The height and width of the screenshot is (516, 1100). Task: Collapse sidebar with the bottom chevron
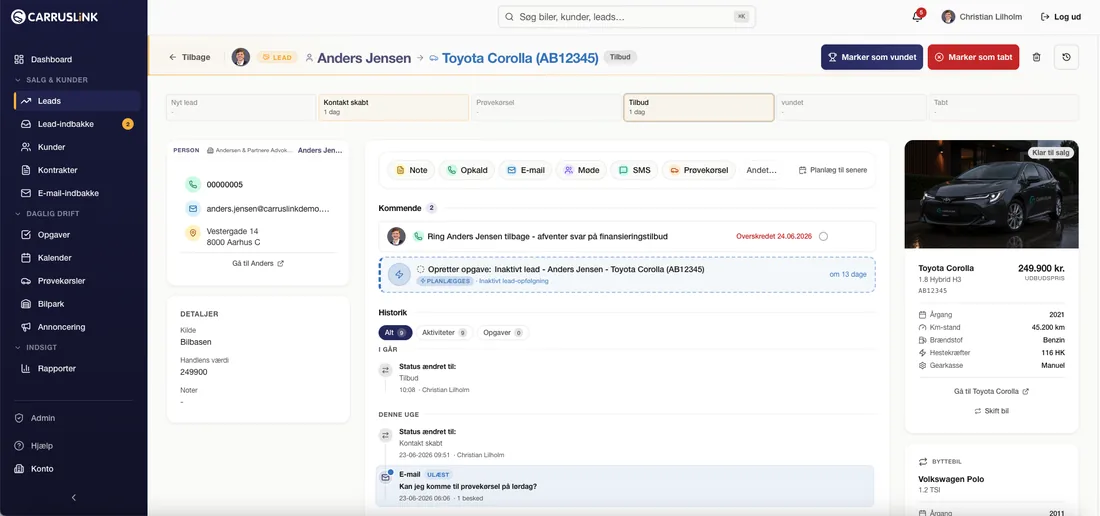tap(74, 498)
